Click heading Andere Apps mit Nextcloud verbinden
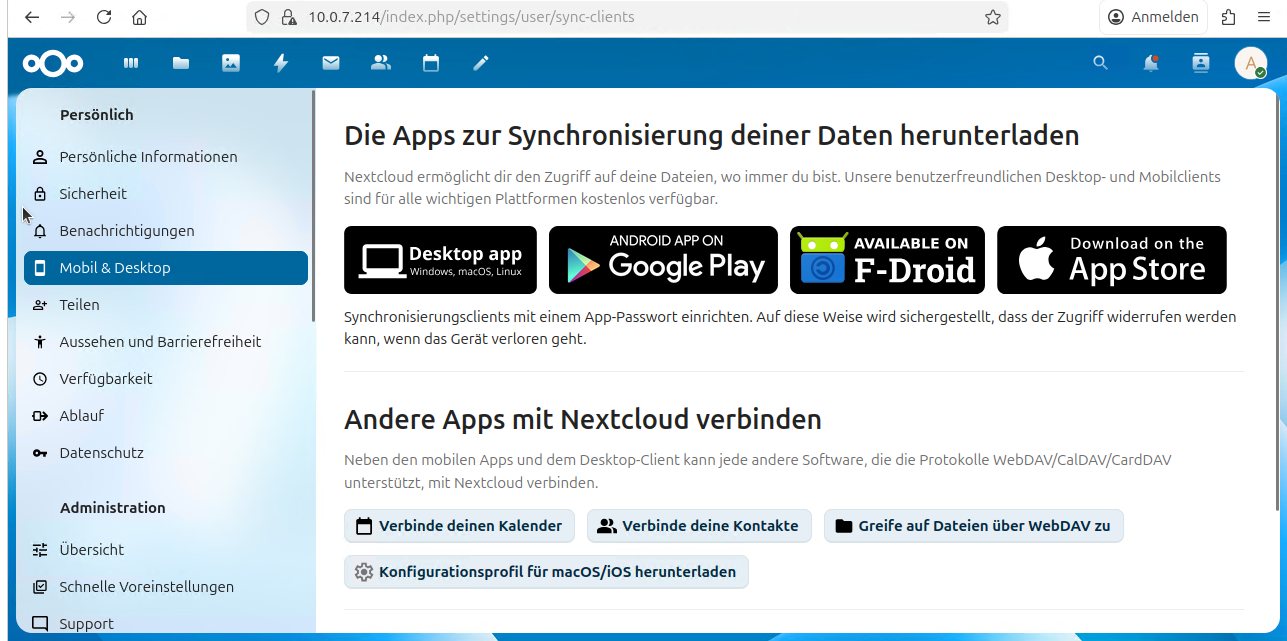The image size is (1287, 641). tap(583, 419)
